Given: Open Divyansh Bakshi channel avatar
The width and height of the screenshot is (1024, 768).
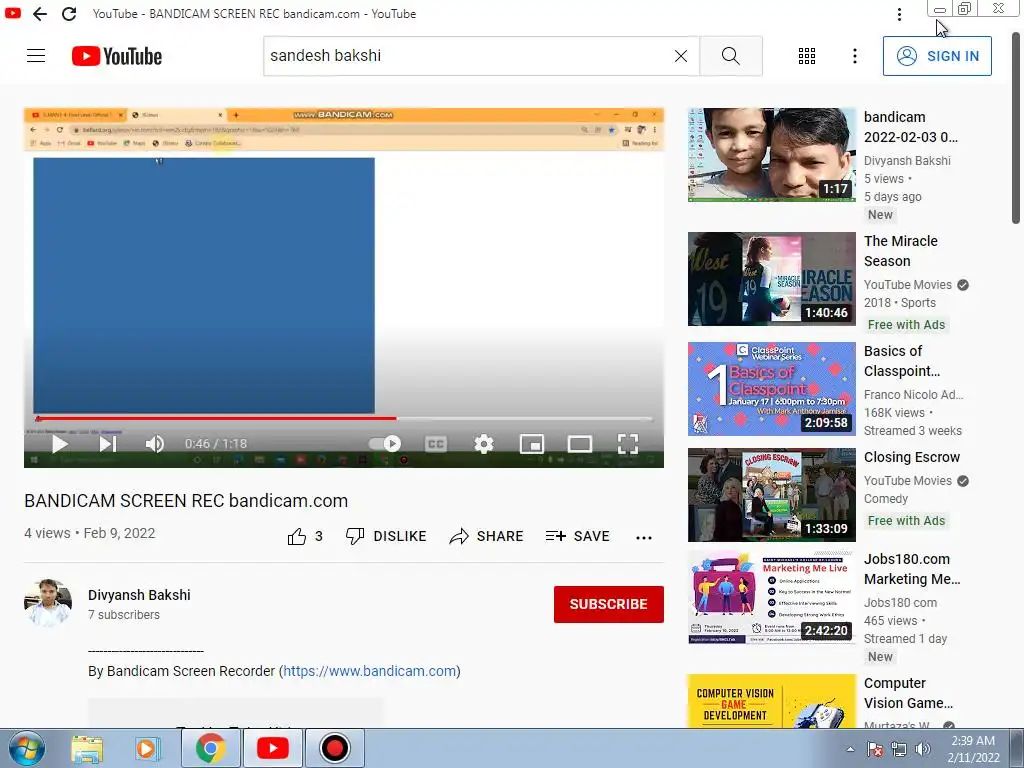Looking at the screenshot, I should [48, 603].
